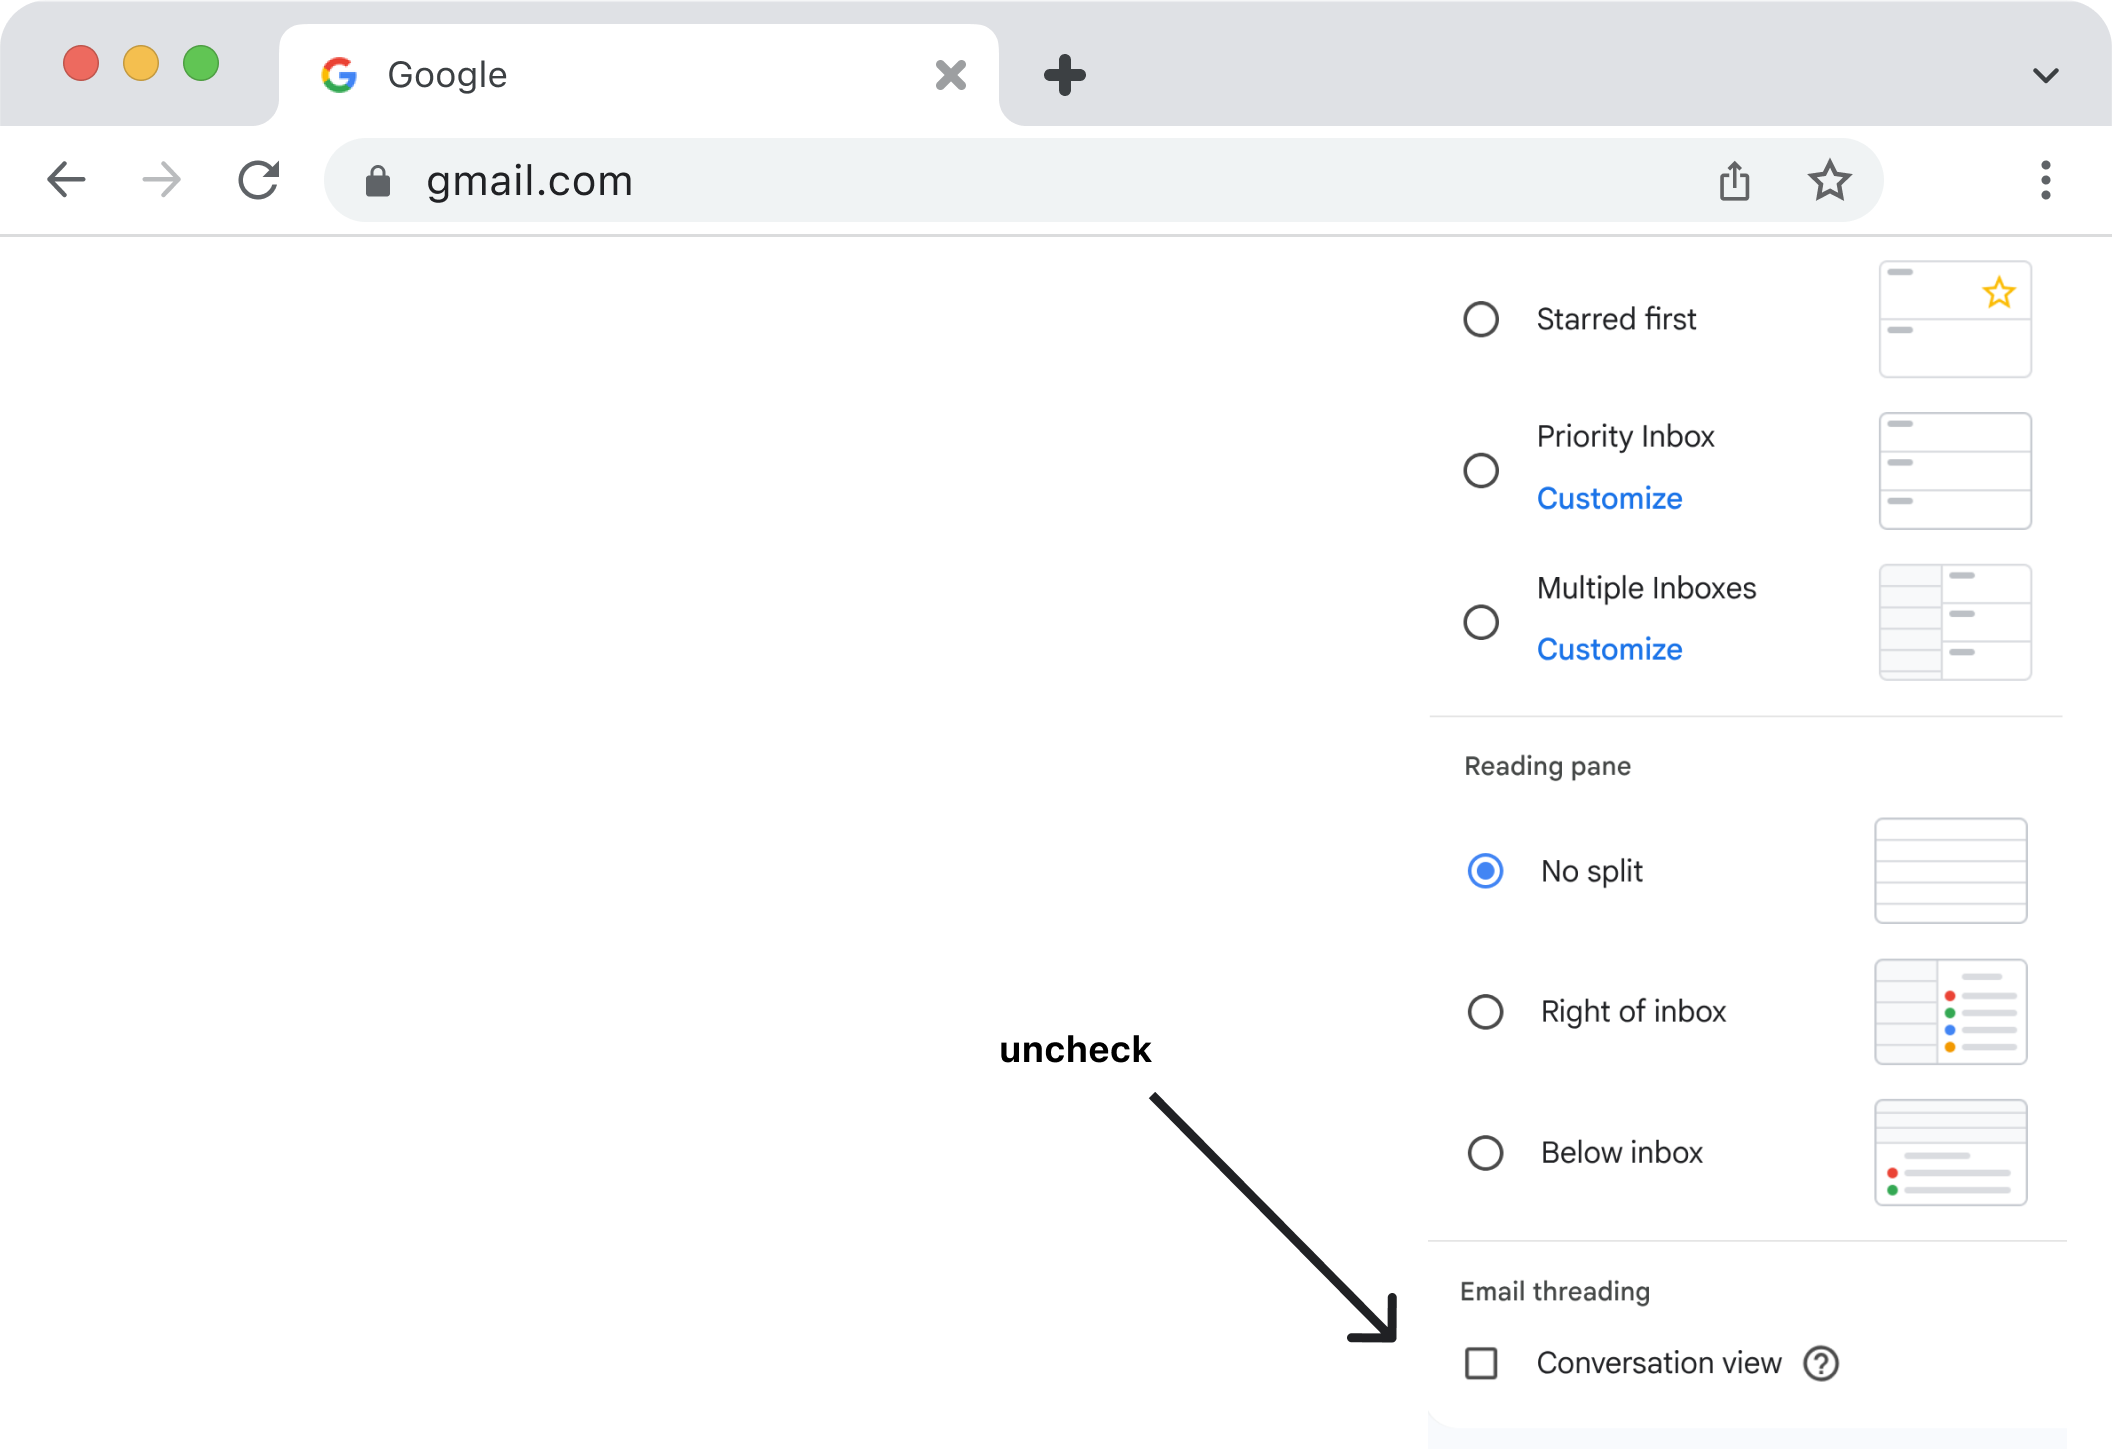Close the Google tab

point(950,75)
